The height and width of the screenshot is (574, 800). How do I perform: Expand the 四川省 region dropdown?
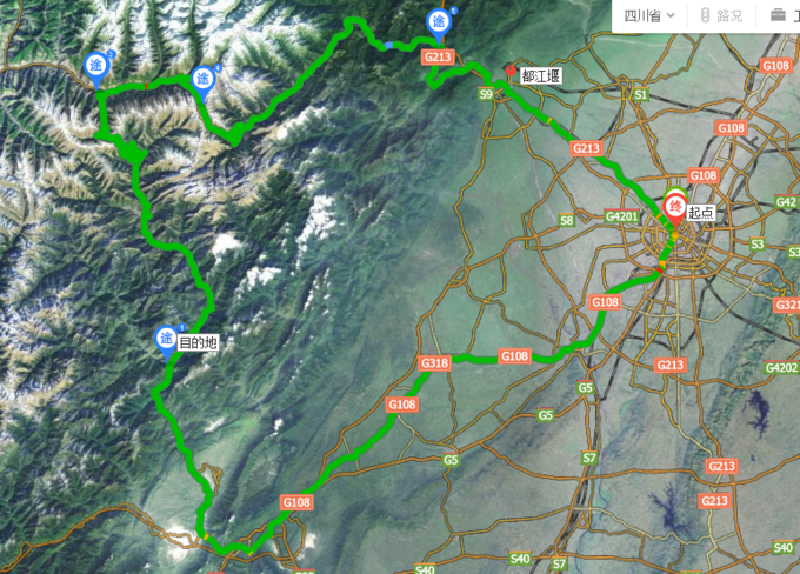click(x=649, y=16)
